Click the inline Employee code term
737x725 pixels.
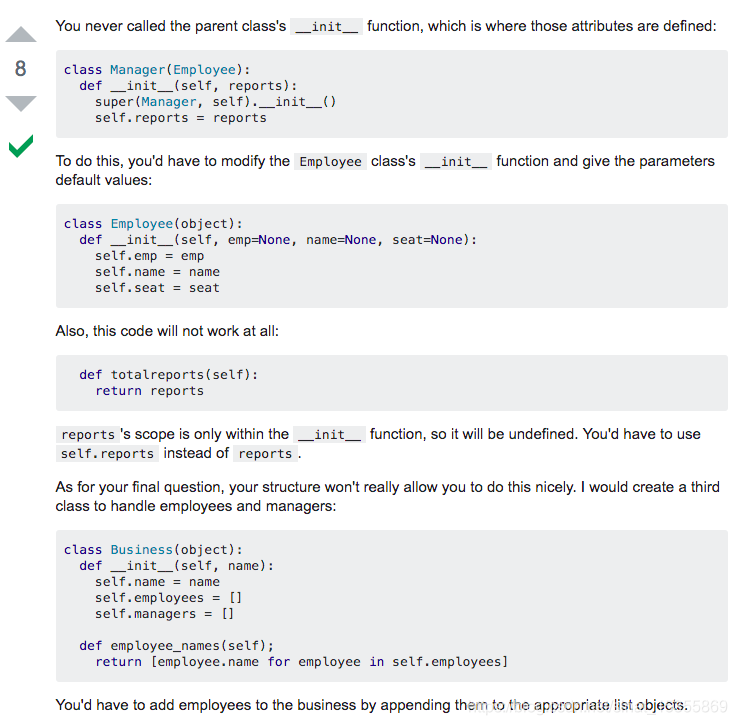(x=330, y=162)
